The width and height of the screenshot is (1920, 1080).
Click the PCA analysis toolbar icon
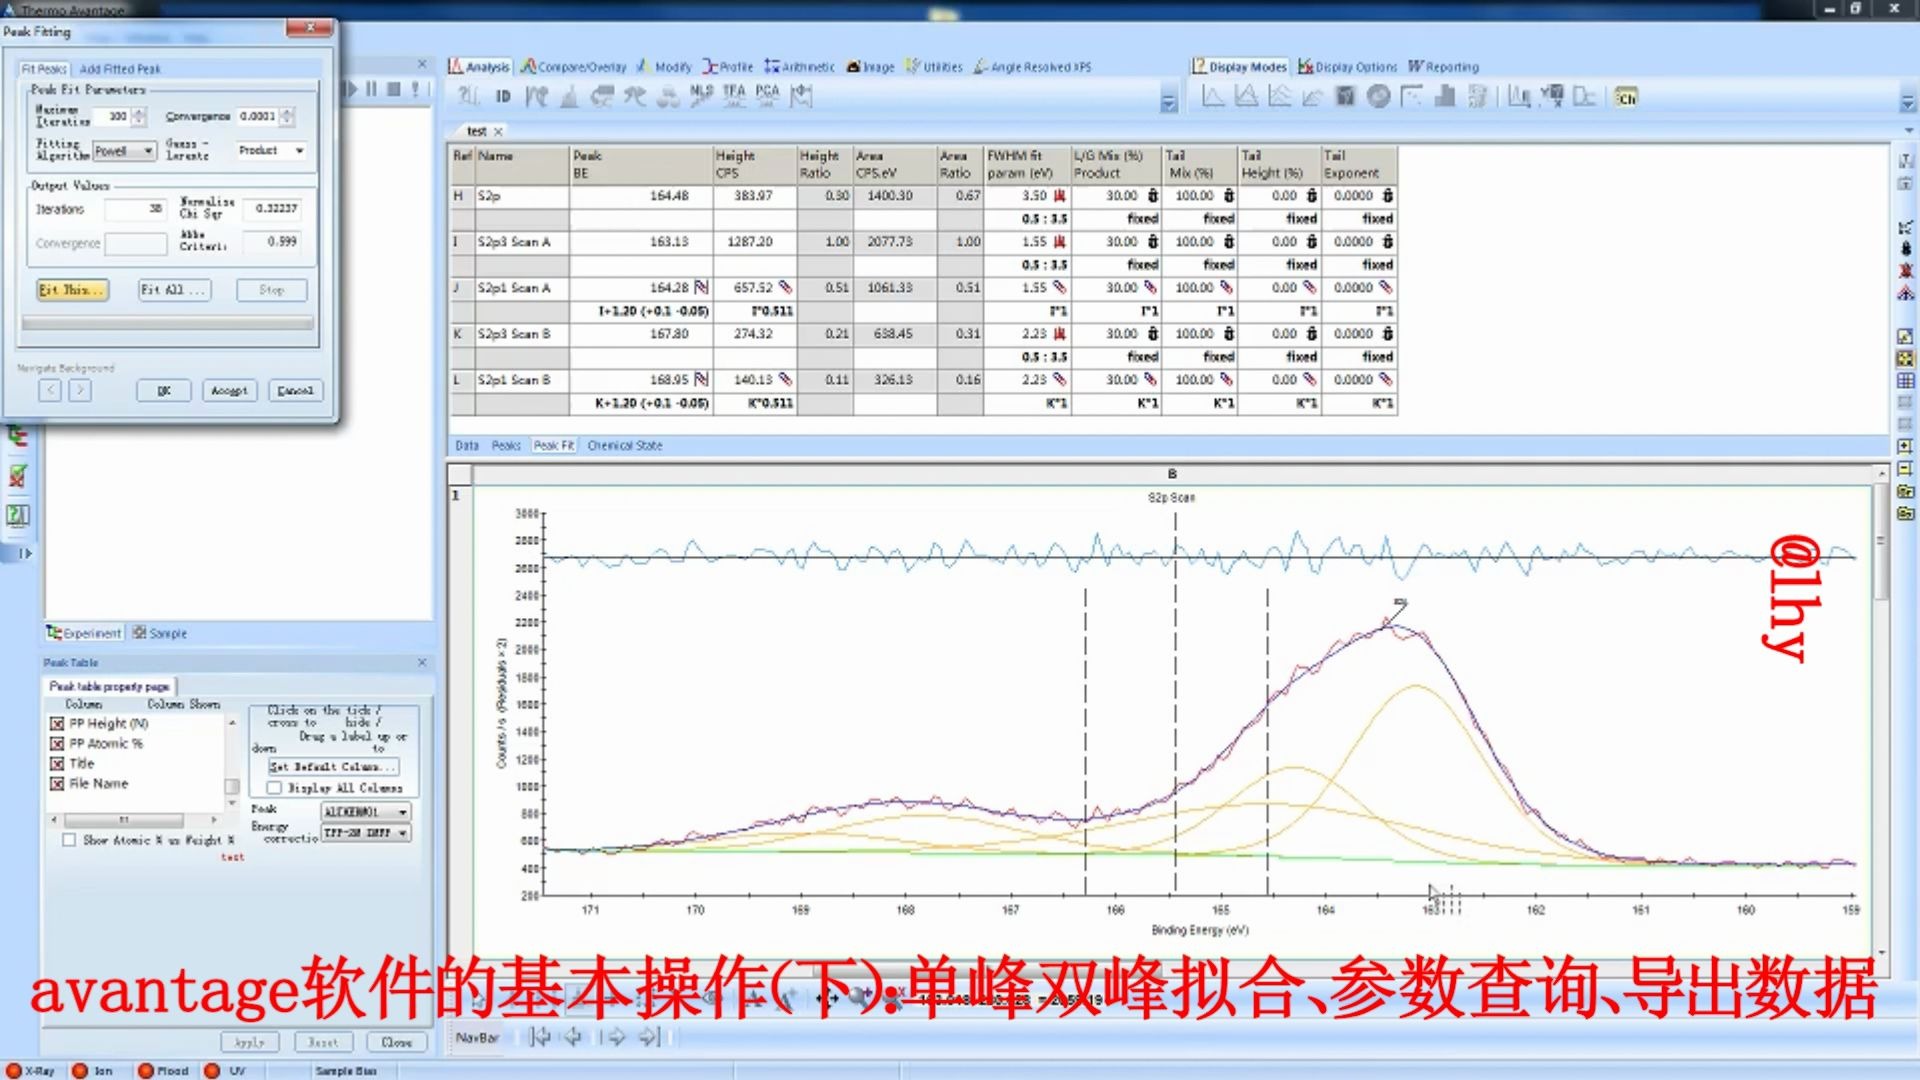[767, 96]
